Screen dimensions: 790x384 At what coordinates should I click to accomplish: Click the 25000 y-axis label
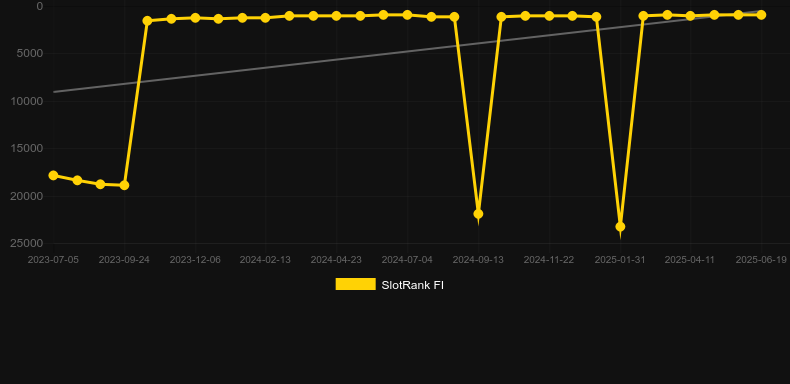click(27, 243)
